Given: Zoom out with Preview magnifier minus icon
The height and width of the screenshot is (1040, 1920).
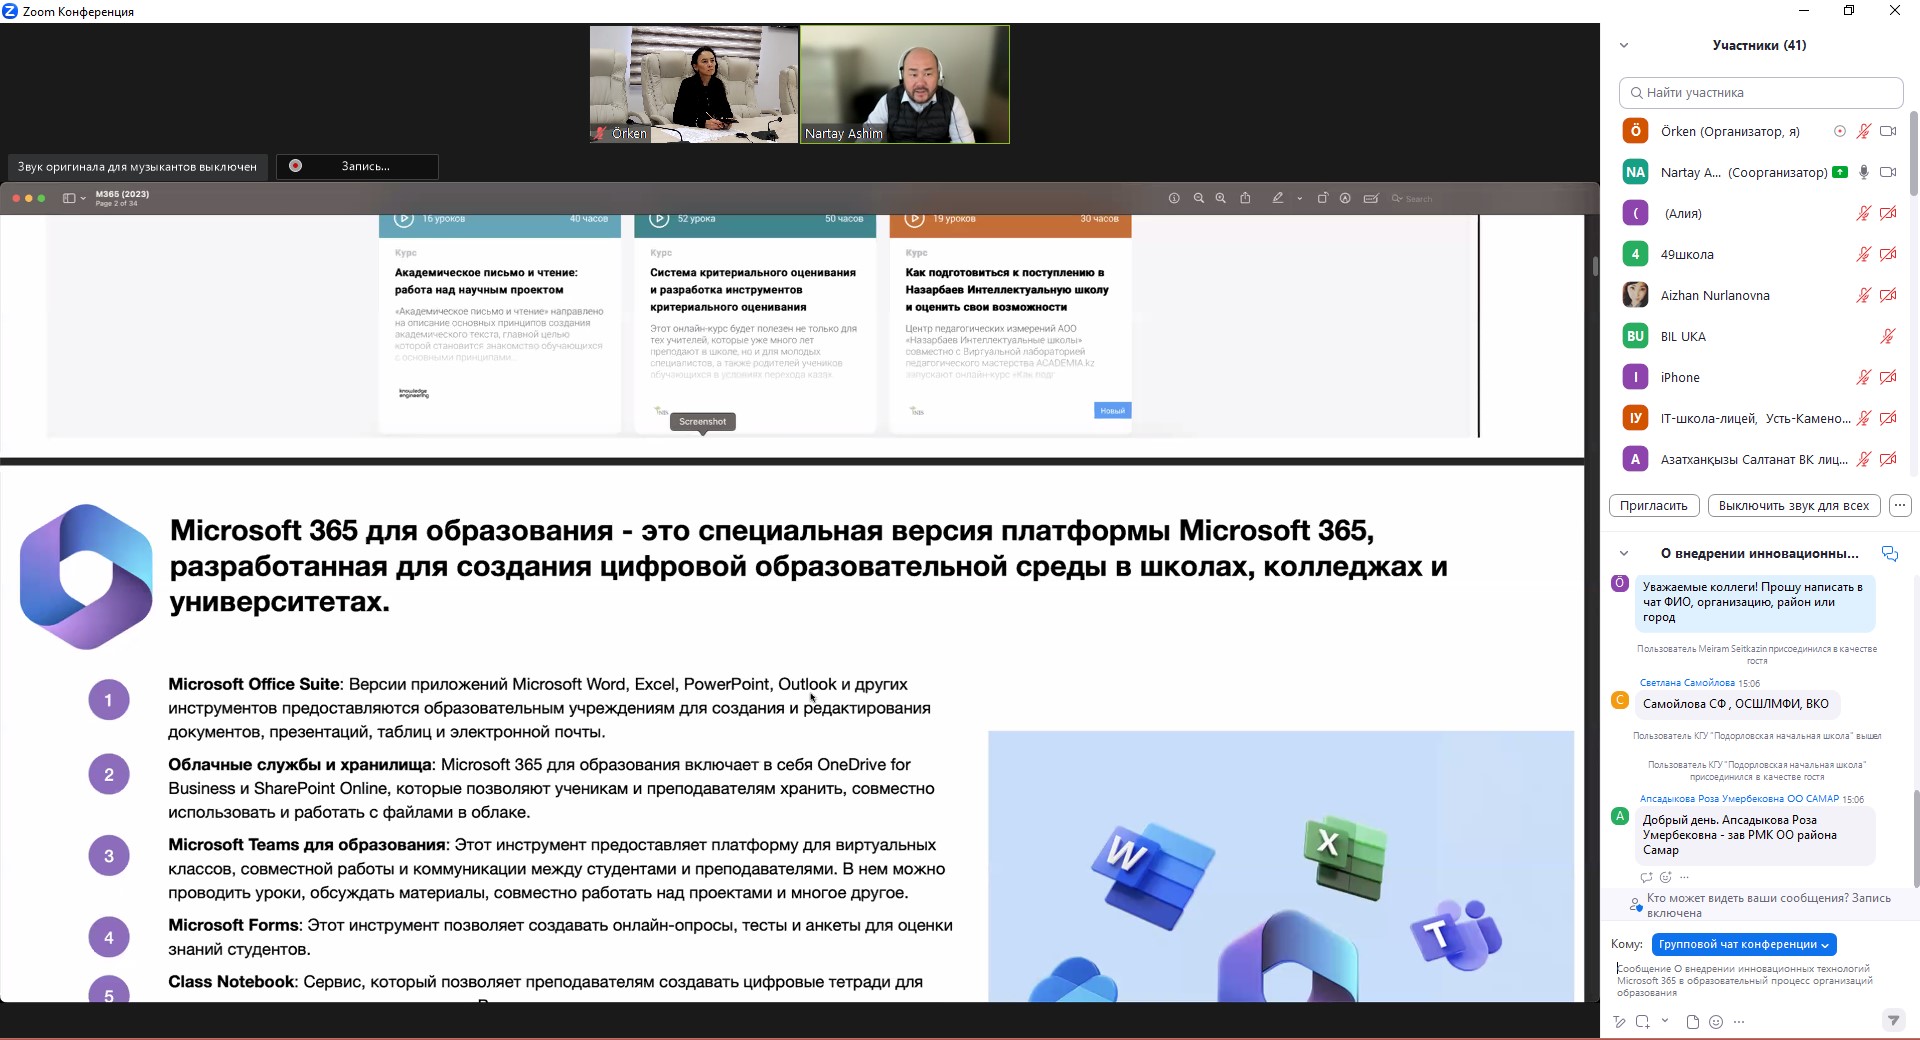Looking at the screenshot, I should (x=1198, y=198).
